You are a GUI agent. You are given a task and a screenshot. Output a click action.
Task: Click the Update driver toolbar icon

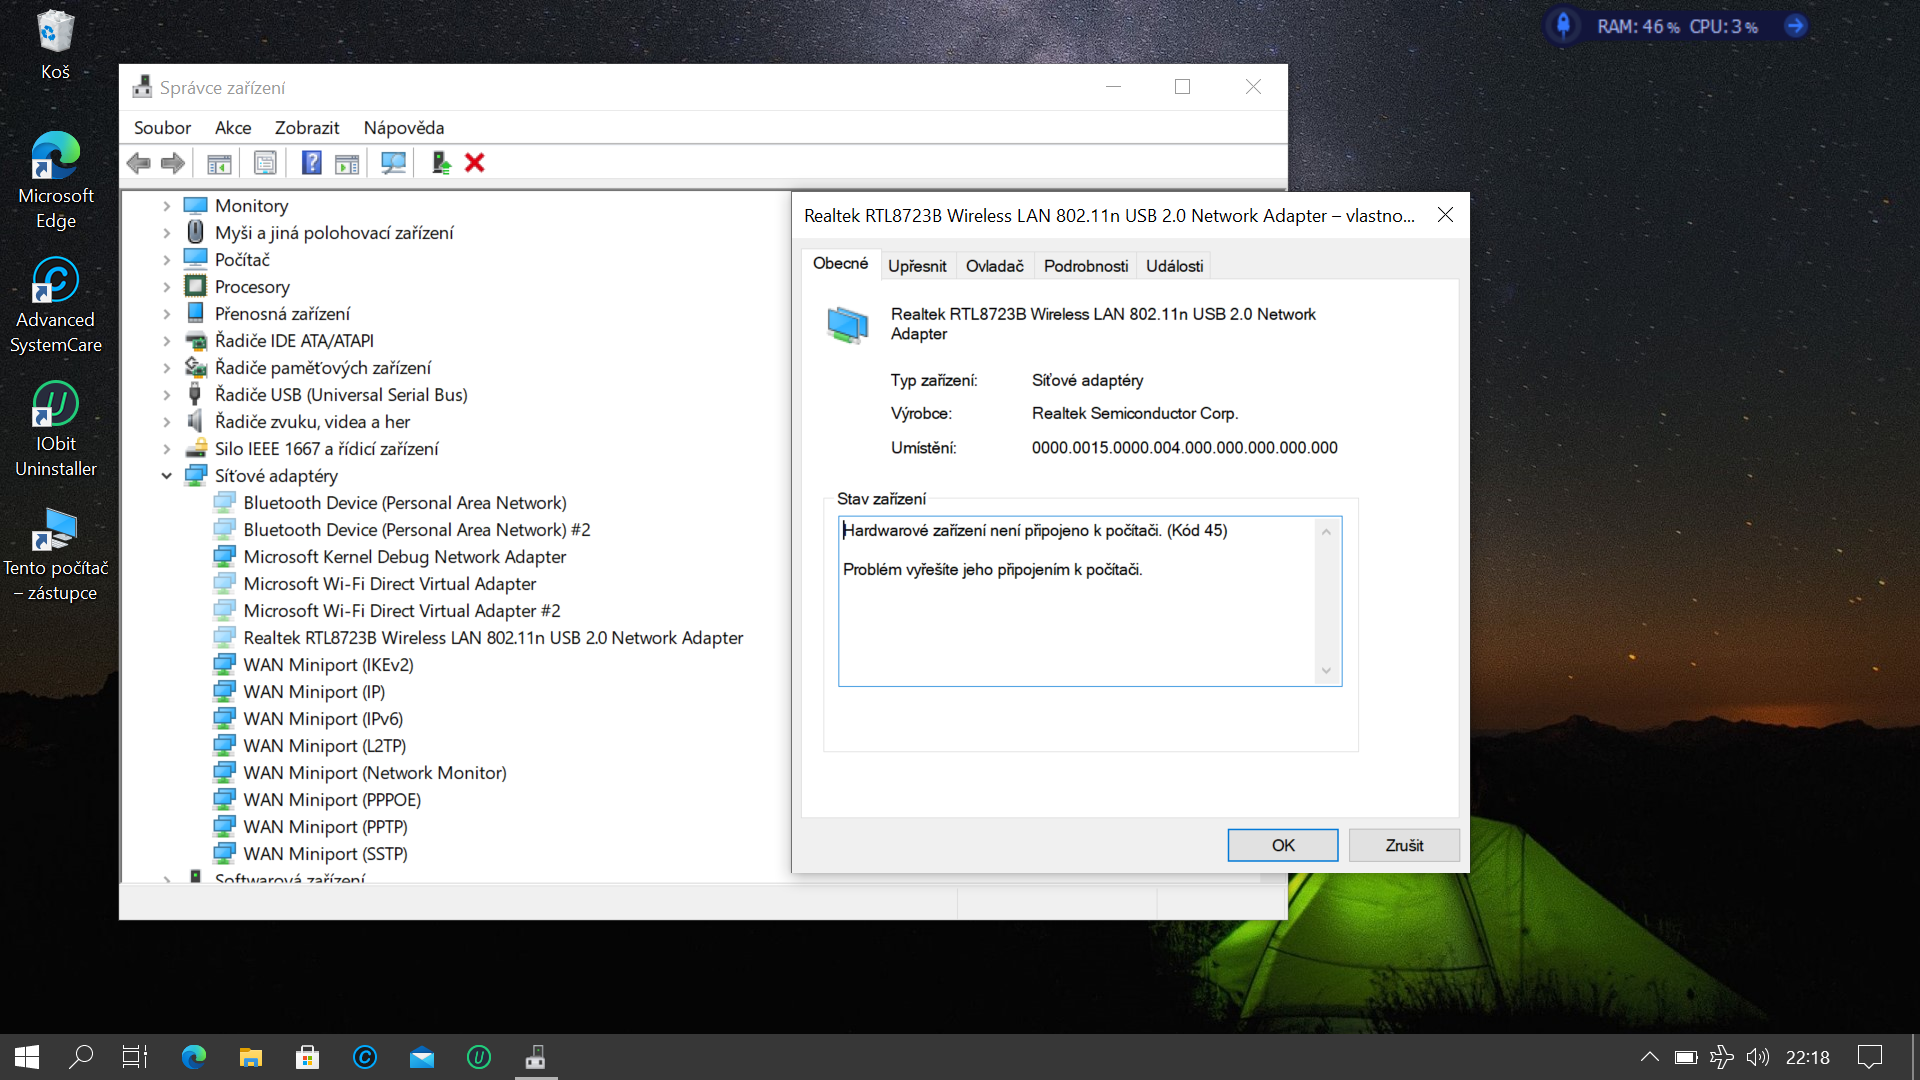tap(441, 163)
